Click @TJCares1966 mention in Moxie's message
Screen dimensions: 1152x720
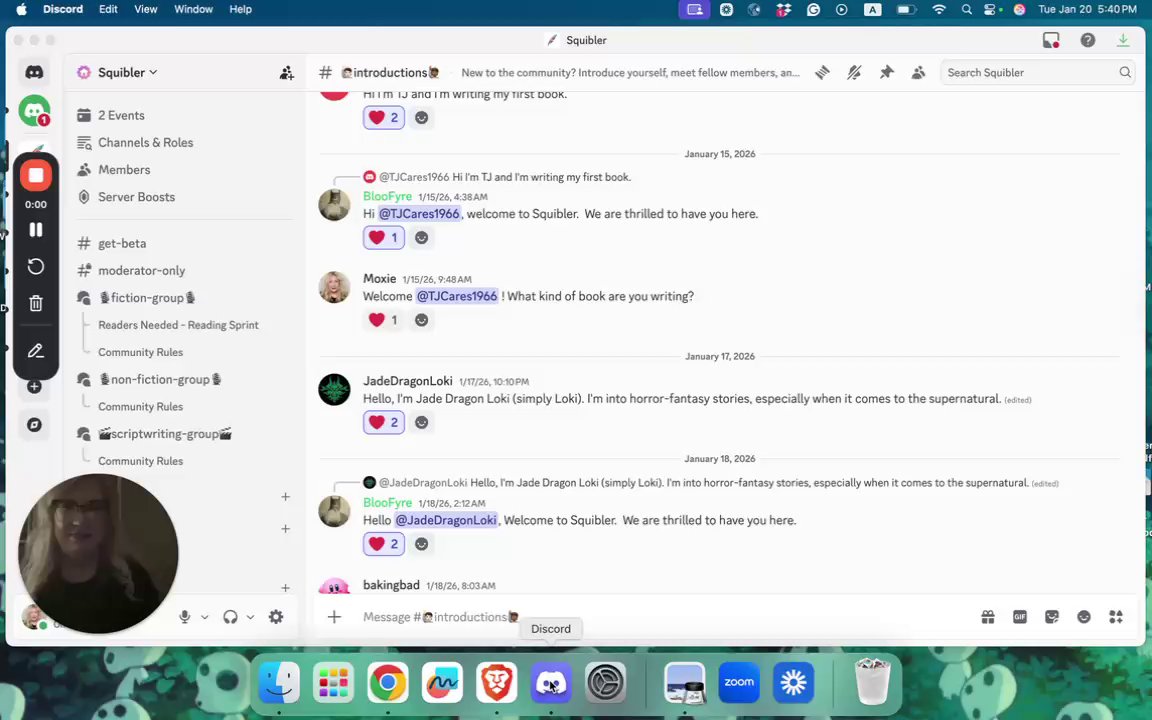click(x=456, y=296)
